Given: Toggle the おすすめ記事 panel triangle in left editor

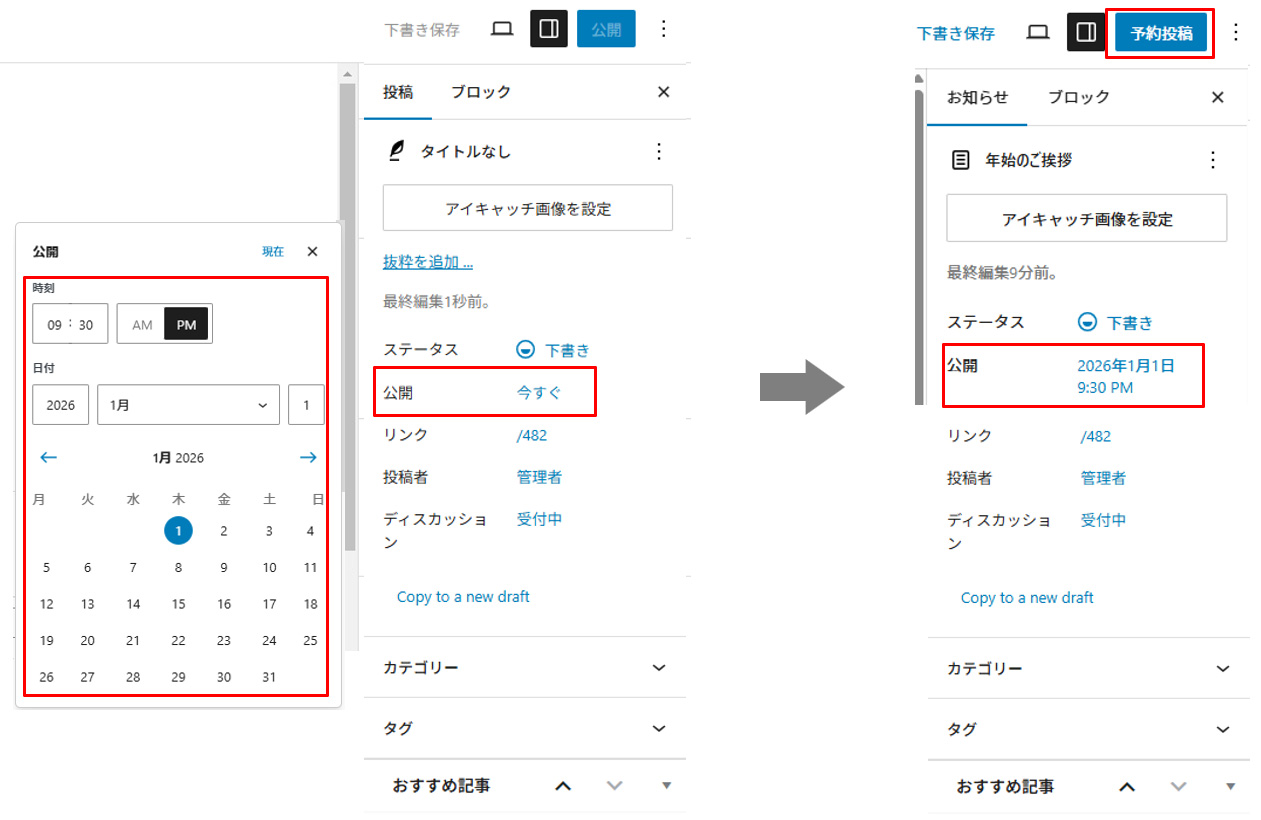Looking at the screenshot, I should tap(667, 786).
